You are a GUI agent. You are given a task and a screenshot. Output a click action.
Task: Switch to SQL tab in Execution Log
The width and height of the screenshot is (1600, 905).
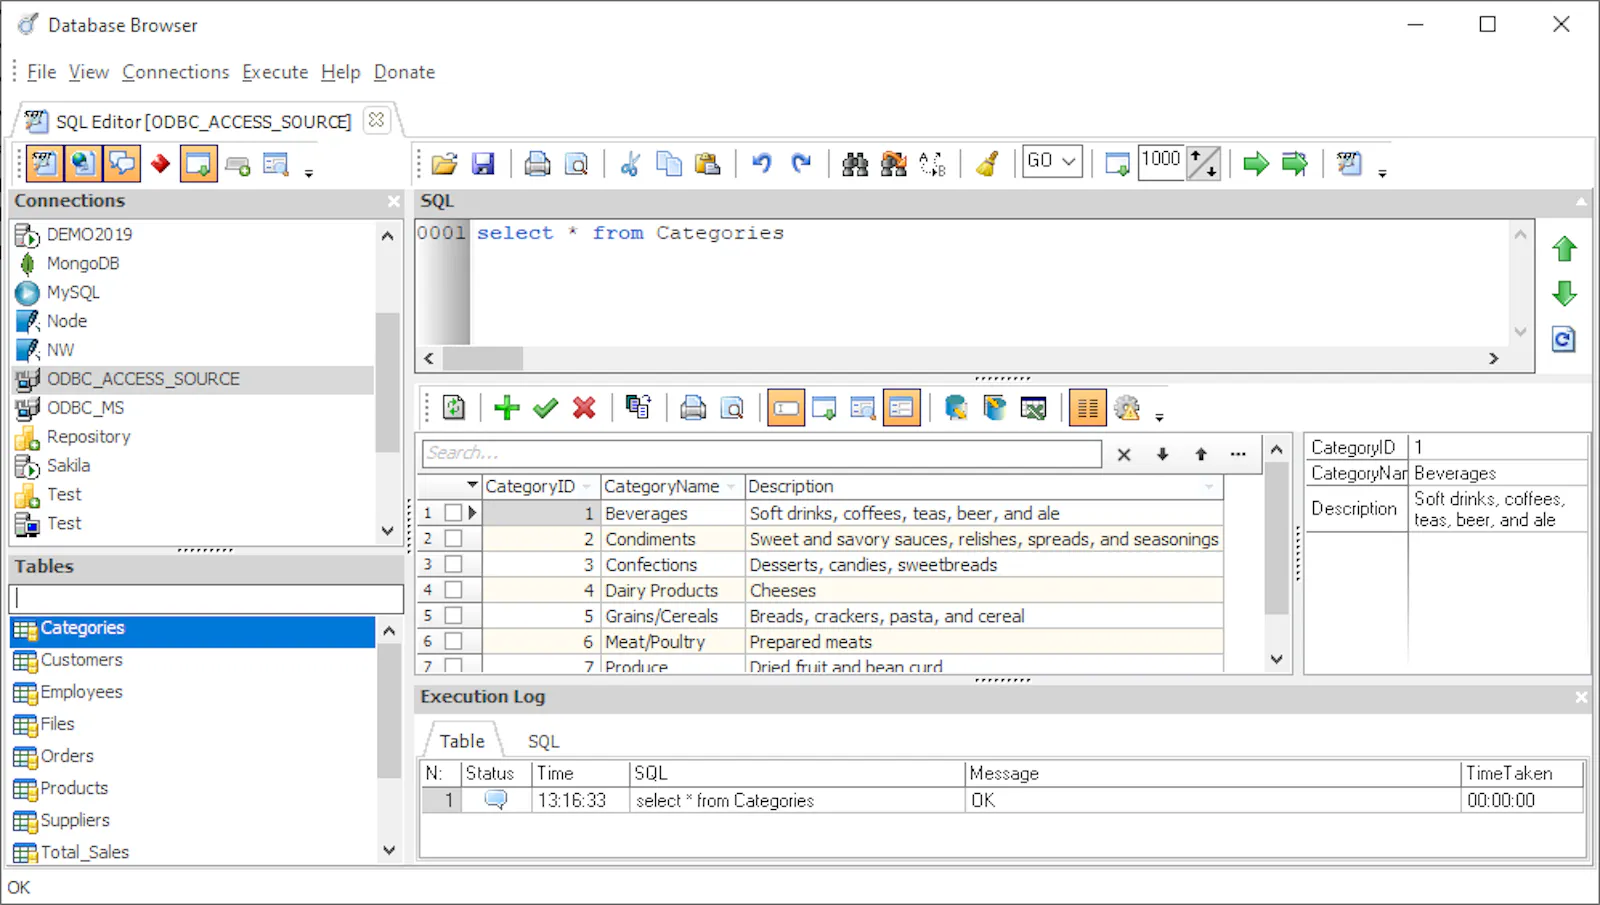click(543, 741)
